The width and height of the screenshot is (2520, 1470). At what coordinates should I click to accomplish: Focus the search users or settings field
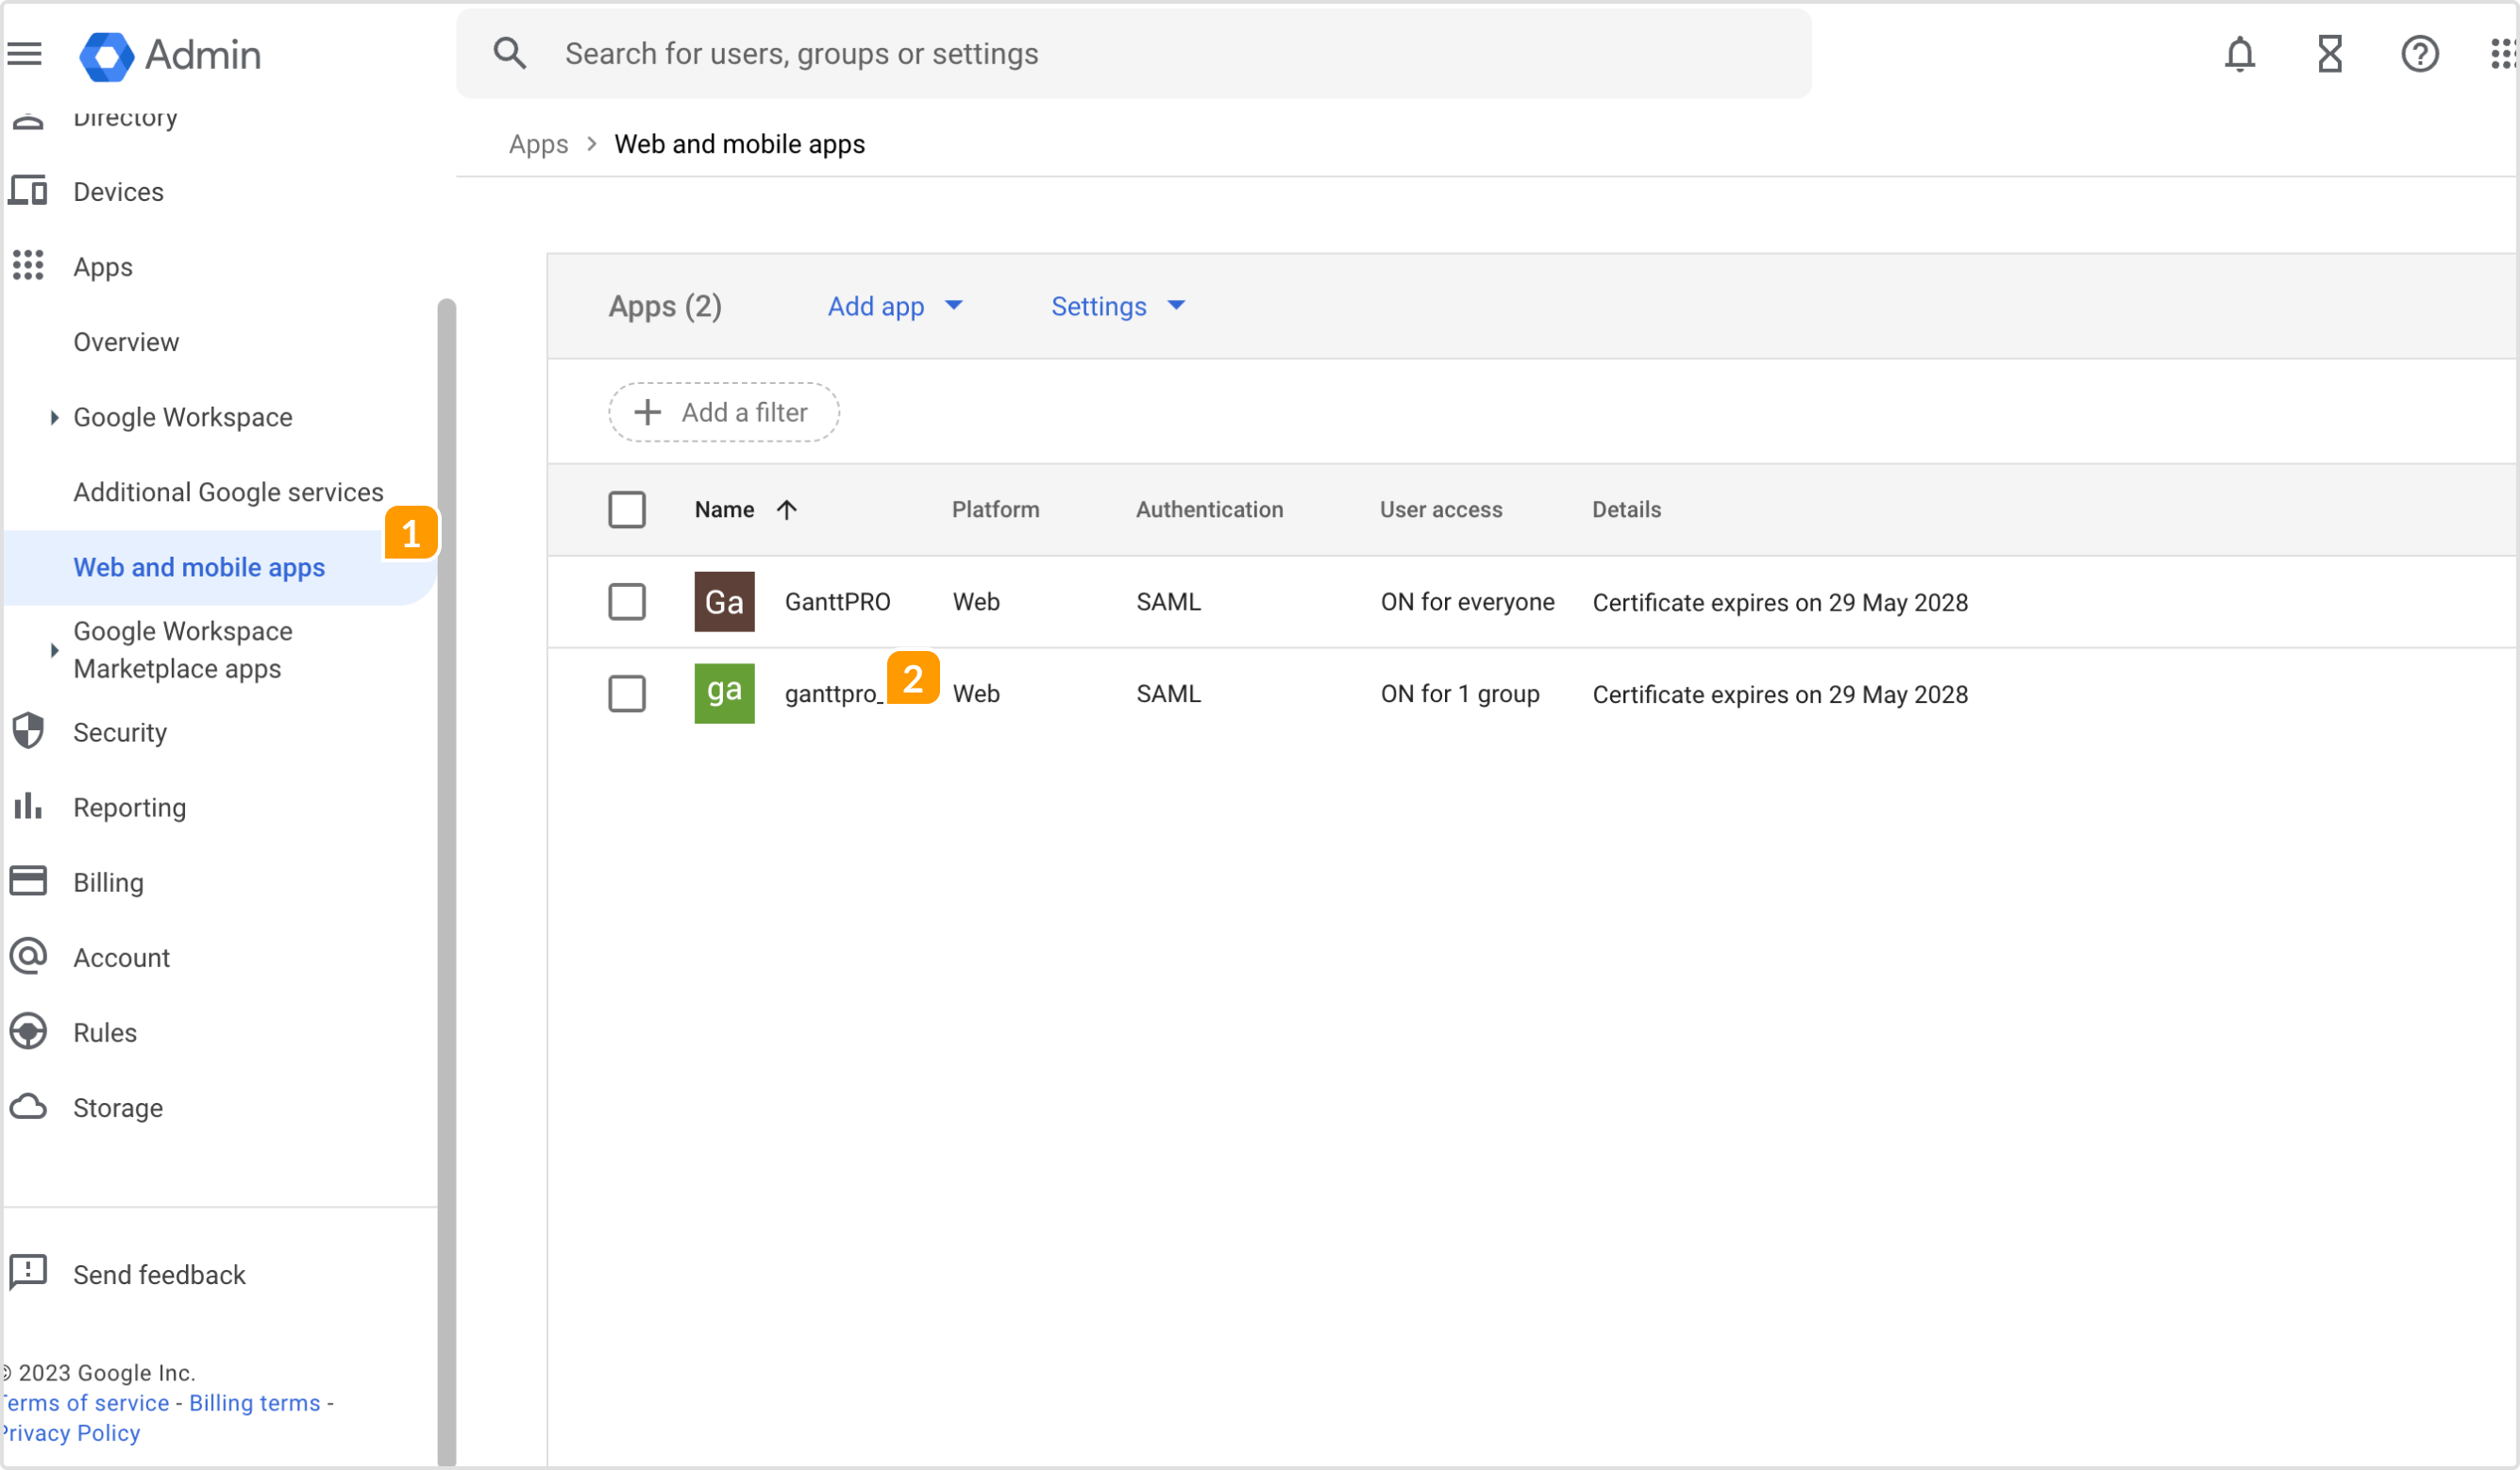coord(1134,54)
